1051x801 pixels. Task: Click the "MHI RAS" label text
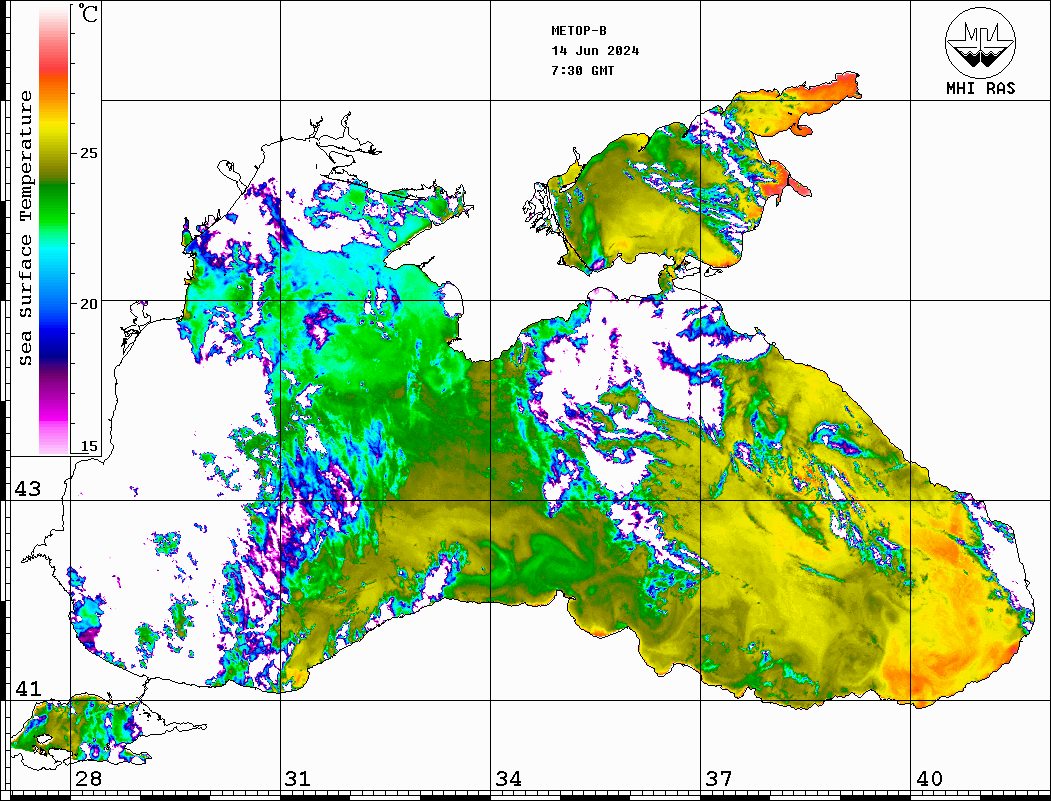tap(981, 88)
